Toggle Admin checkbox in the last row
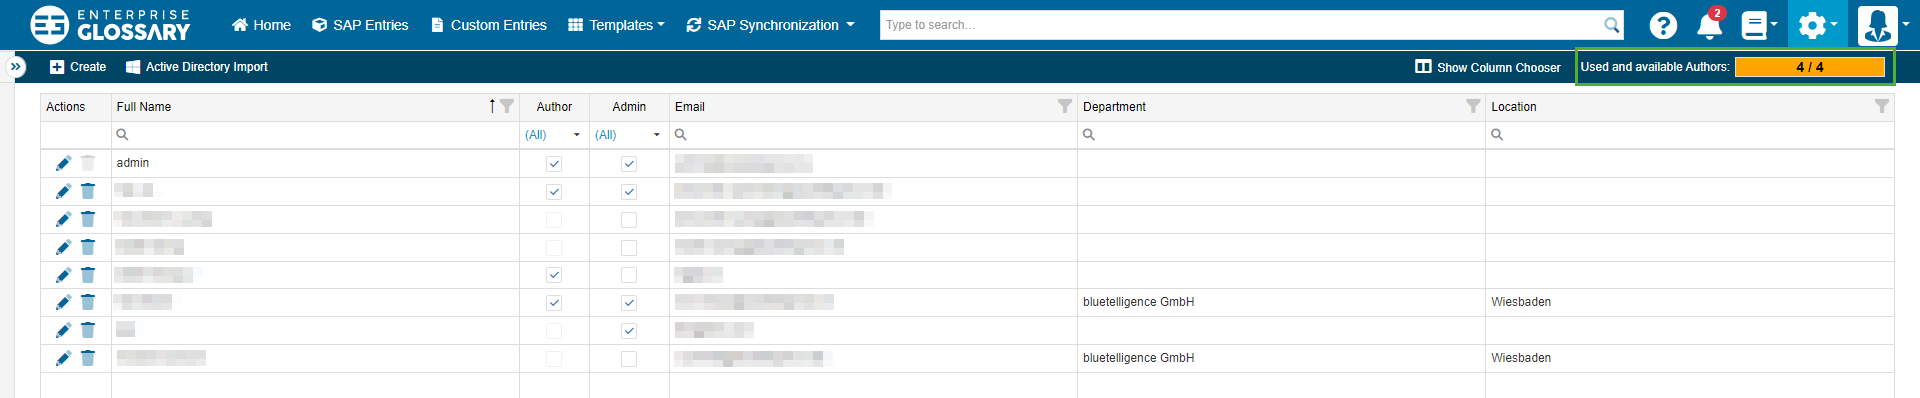 point(629,359)
